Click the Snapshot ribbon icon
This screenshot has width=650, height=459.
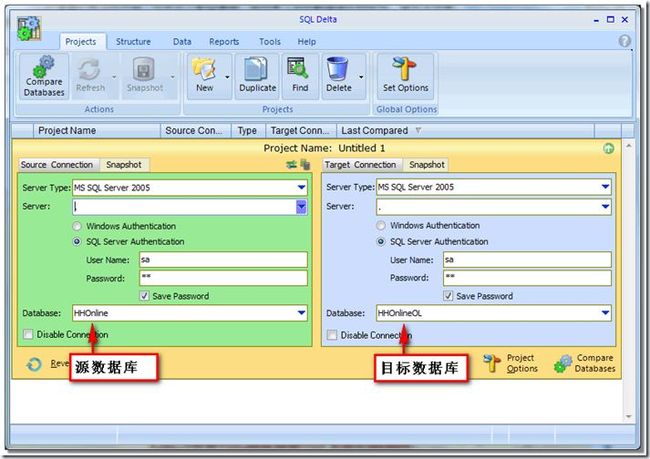(145, 77)
